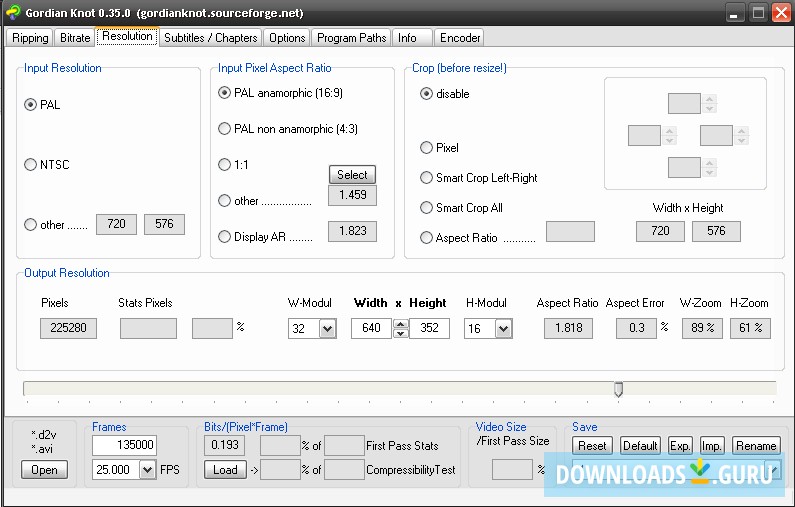Click Open to load d2v/avi
The image size is (795, 507).
click(x=44, y=469)
